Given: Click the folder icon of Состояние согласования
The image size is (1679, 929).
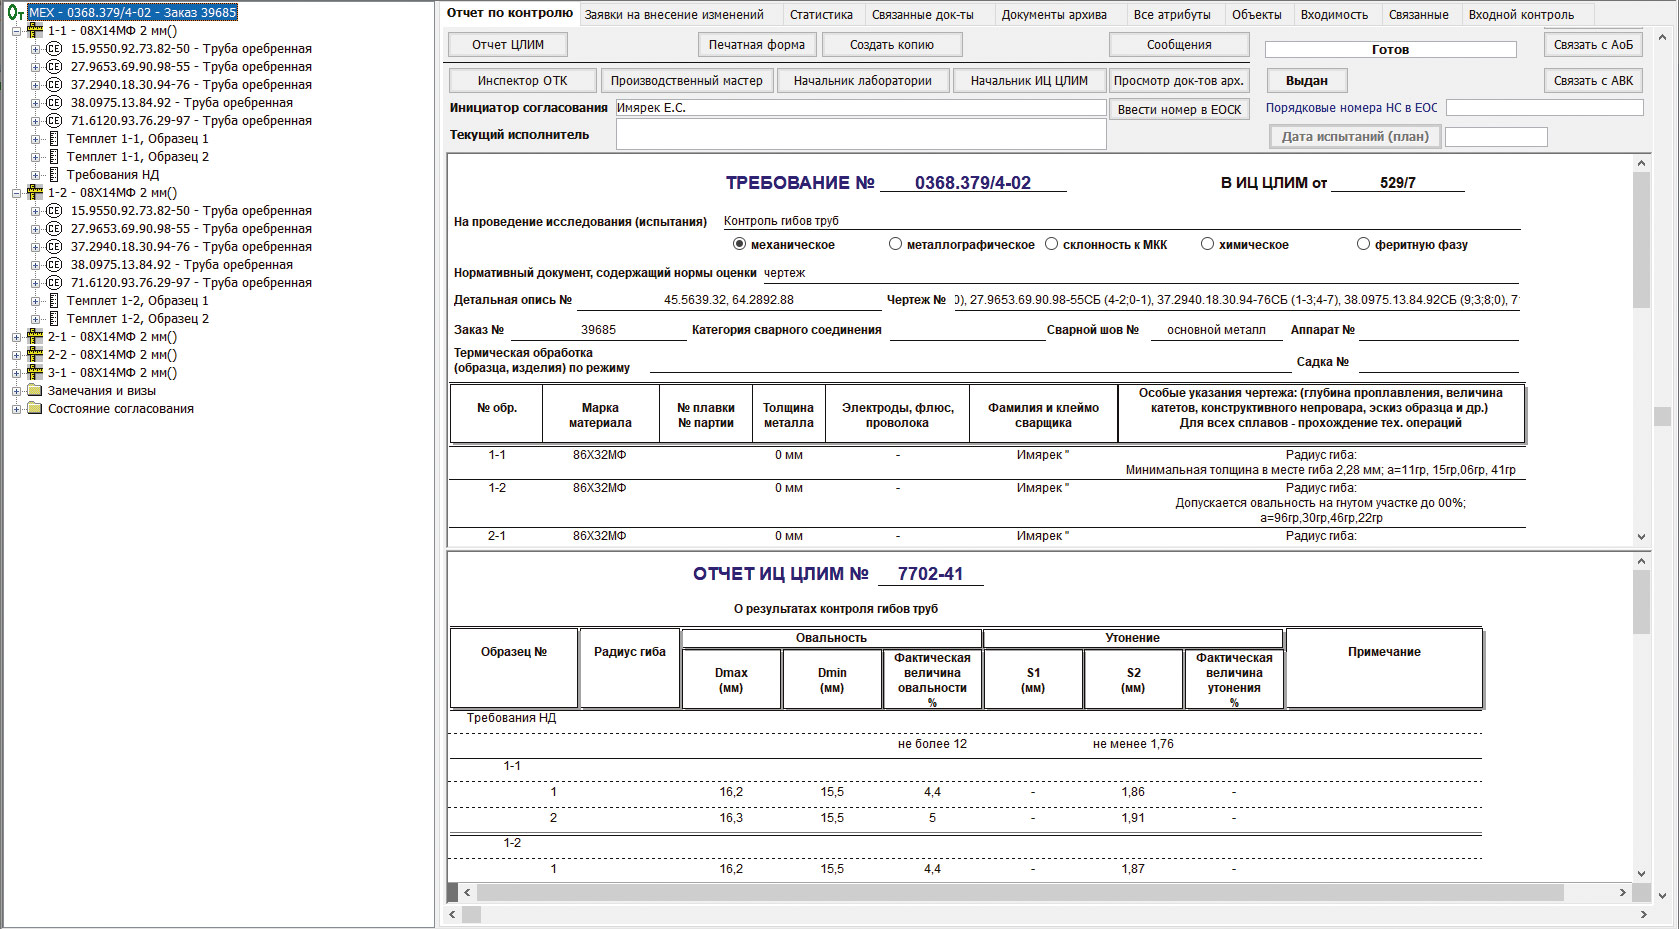Looking at the screenshot, I should tap(35, 409).
